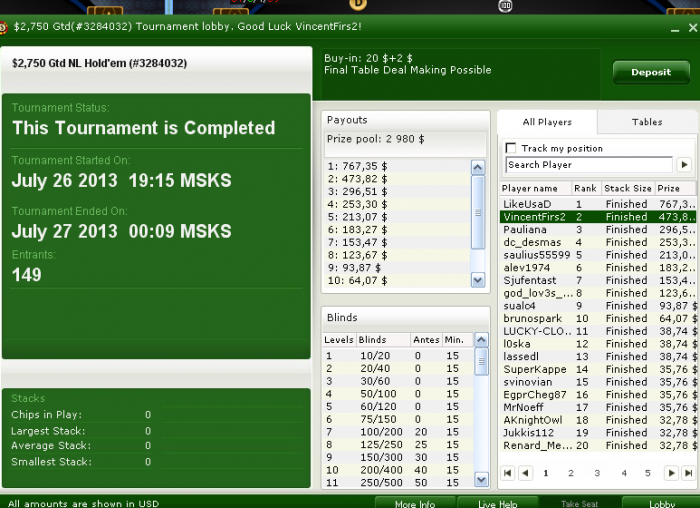Image resolution: width=700 pixels, height=508 pixels.
Task: Click the Prize pool 2 980 $ text
Action: tap(375, 139)
